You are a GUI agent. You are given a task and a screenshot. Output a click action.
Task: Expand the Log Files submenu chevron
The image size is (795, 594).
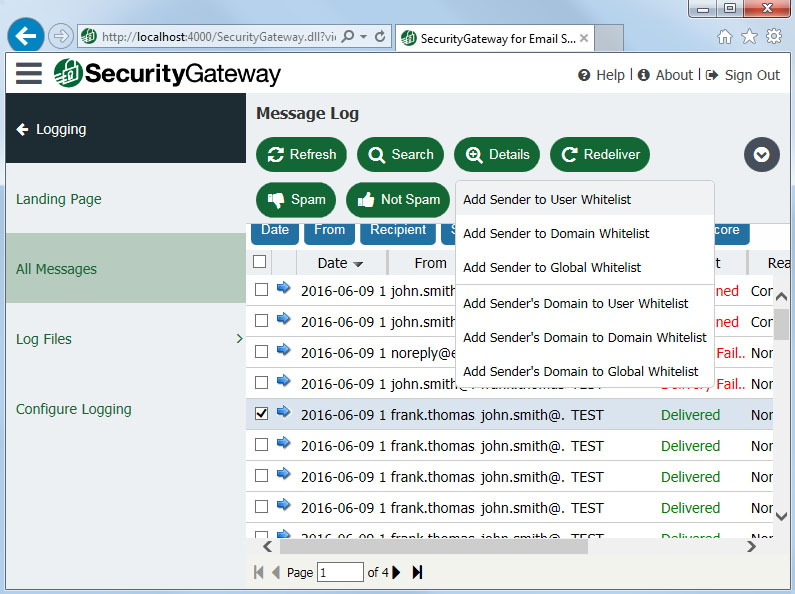[x=239, y=339]
